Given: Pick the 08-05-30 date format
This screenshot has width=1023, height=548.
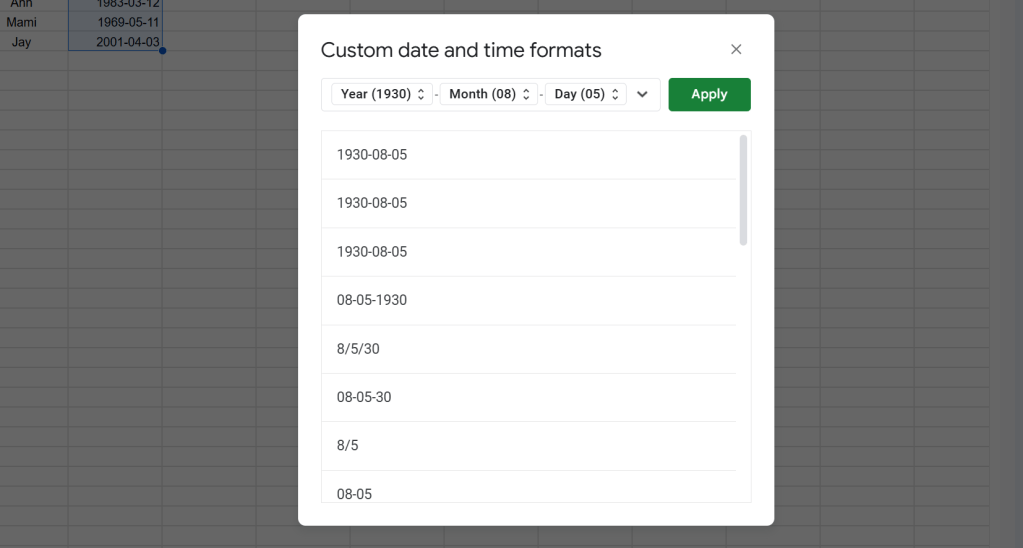Looking at the screenshot, I should pos(528,397).
